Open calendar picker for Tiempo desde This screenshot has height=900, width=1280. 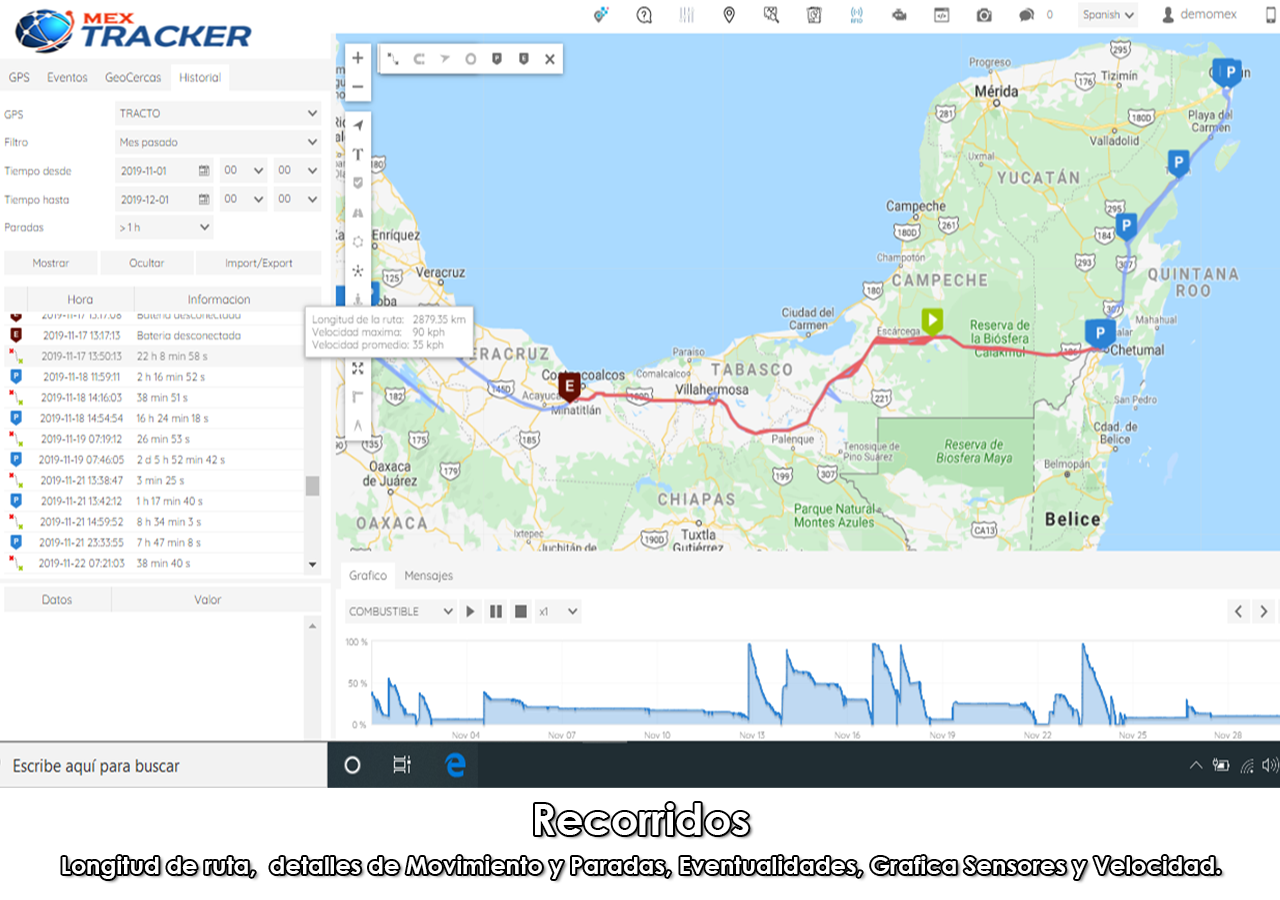204,171
